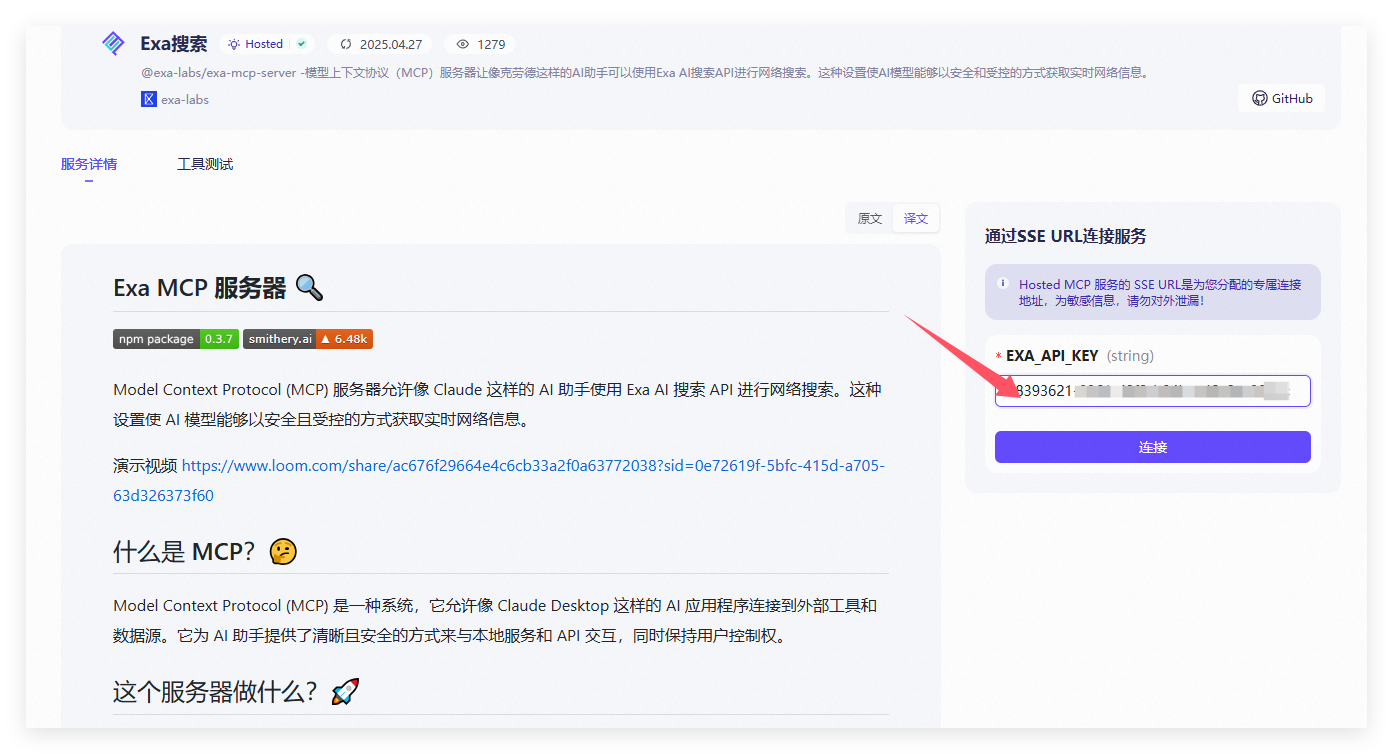Click the update date 2025.04.27 icon
The height and width of the screenshot is (754, 1393).
[x=347, y=44]
